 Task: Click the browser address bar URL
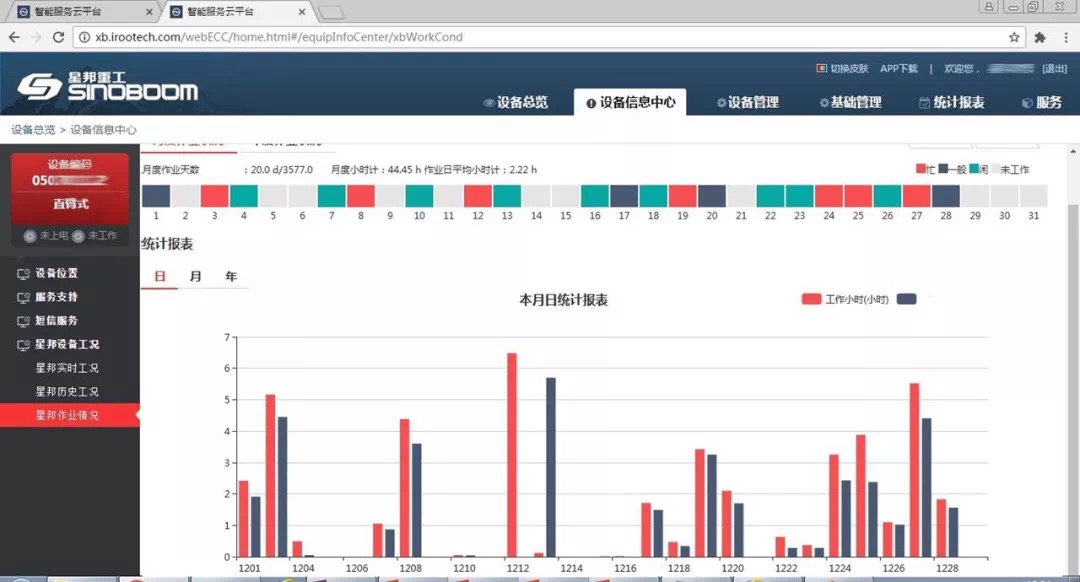pyautogui.click(x=280, y=37)
